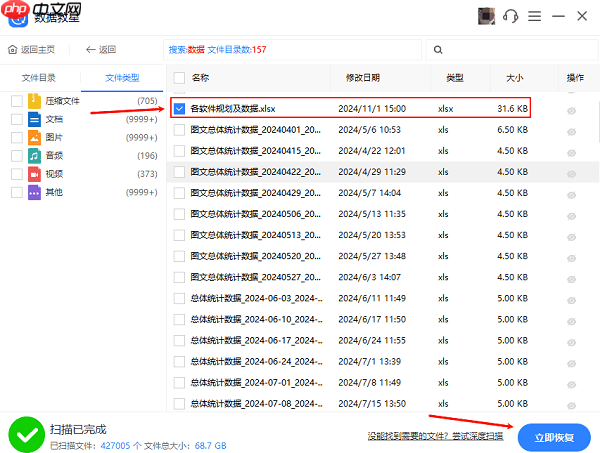Click the 31.6 KB size cell
The height and width of the screenshot is (453, 600).
click(512, 109)
